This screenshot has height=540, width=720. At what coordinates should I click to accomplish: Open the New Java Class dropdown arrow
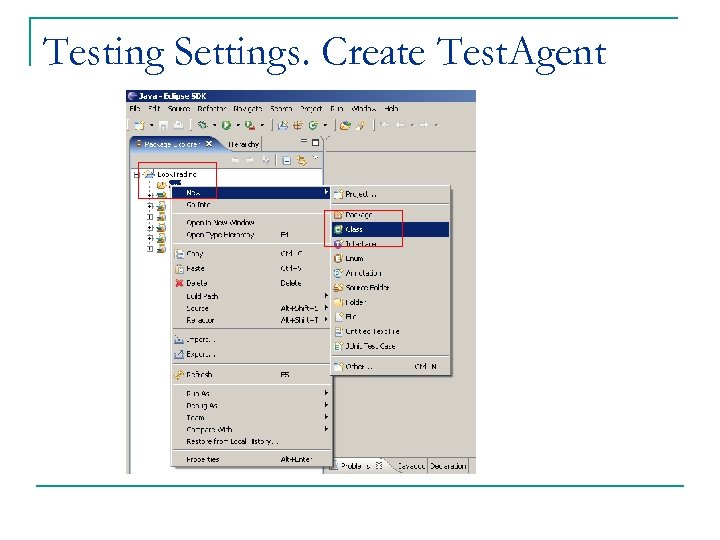click(325, 125)
